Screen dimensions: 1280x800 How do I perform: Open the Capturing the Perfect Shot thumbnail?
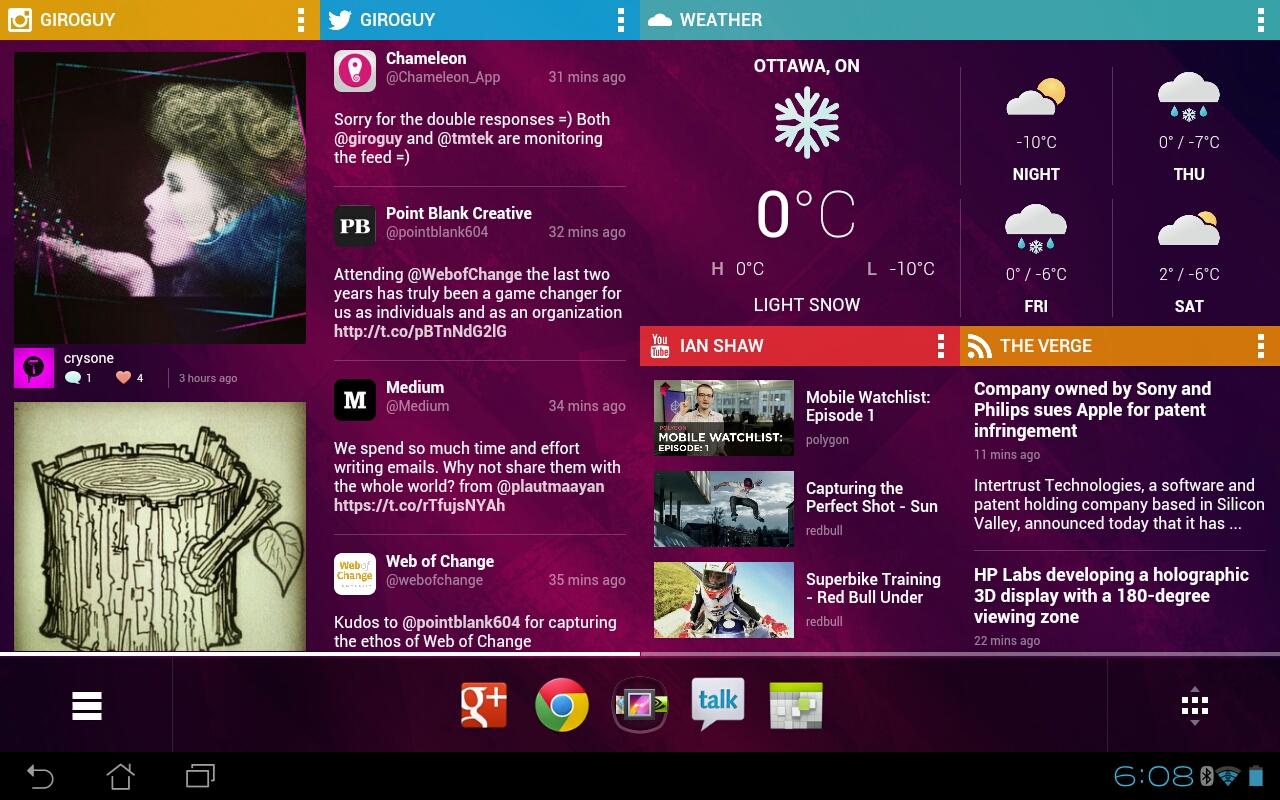pos(724,509)
